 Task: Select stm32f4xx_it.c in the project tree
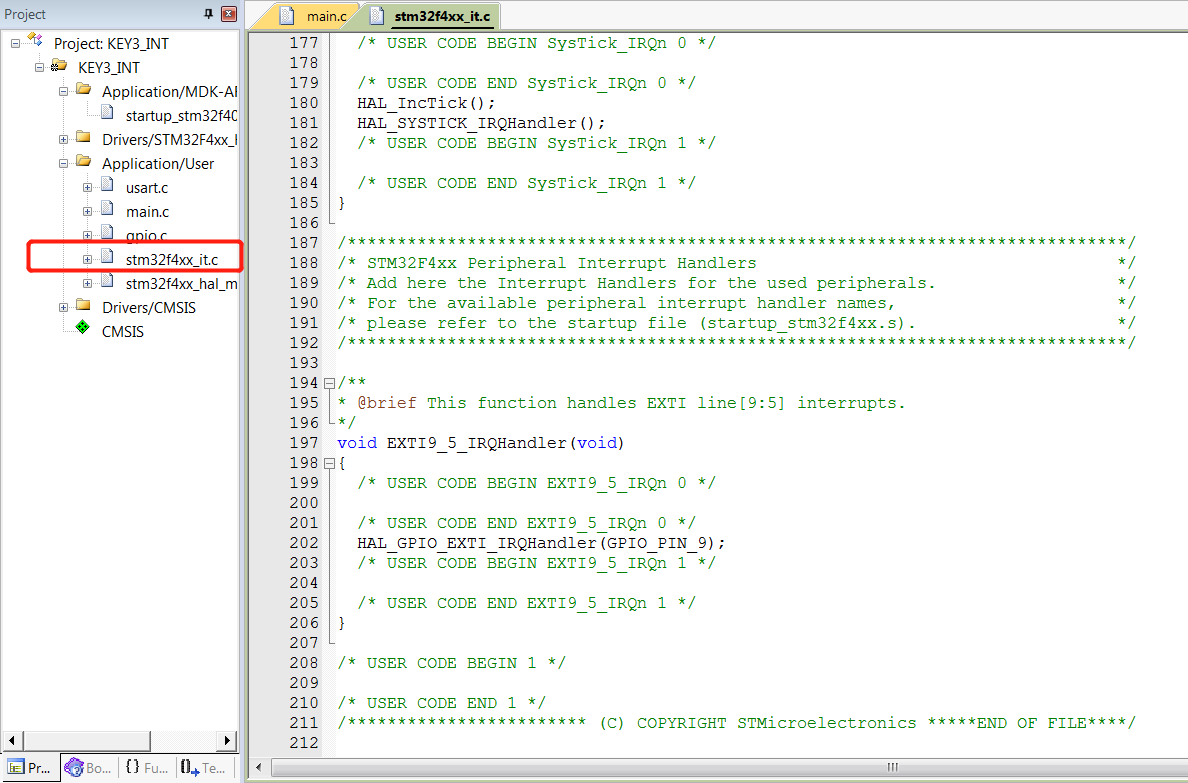[172, 259]
